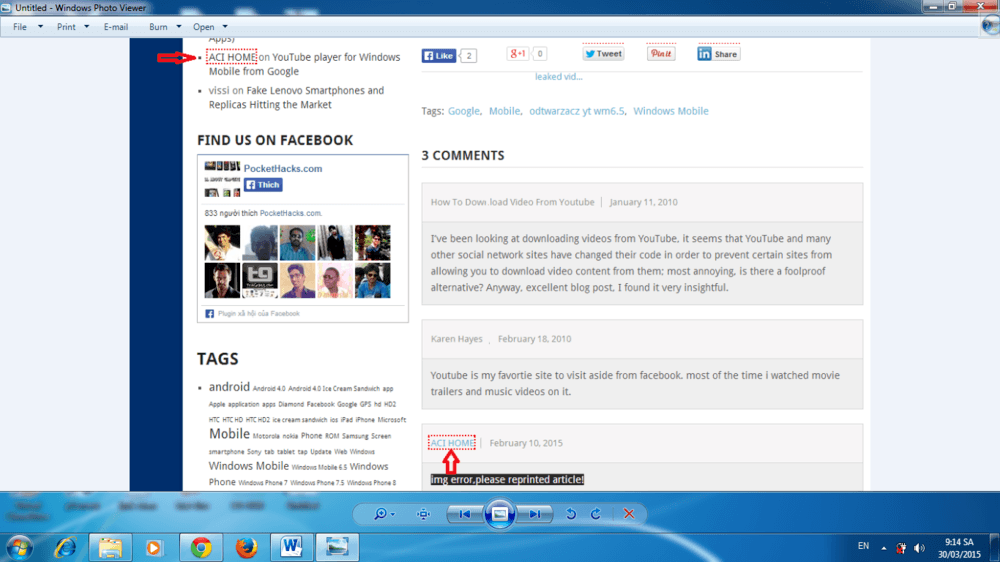Click ACI HOME in recent comments
This screenshot has width=1000, height=562.
(x=232, y=57)
